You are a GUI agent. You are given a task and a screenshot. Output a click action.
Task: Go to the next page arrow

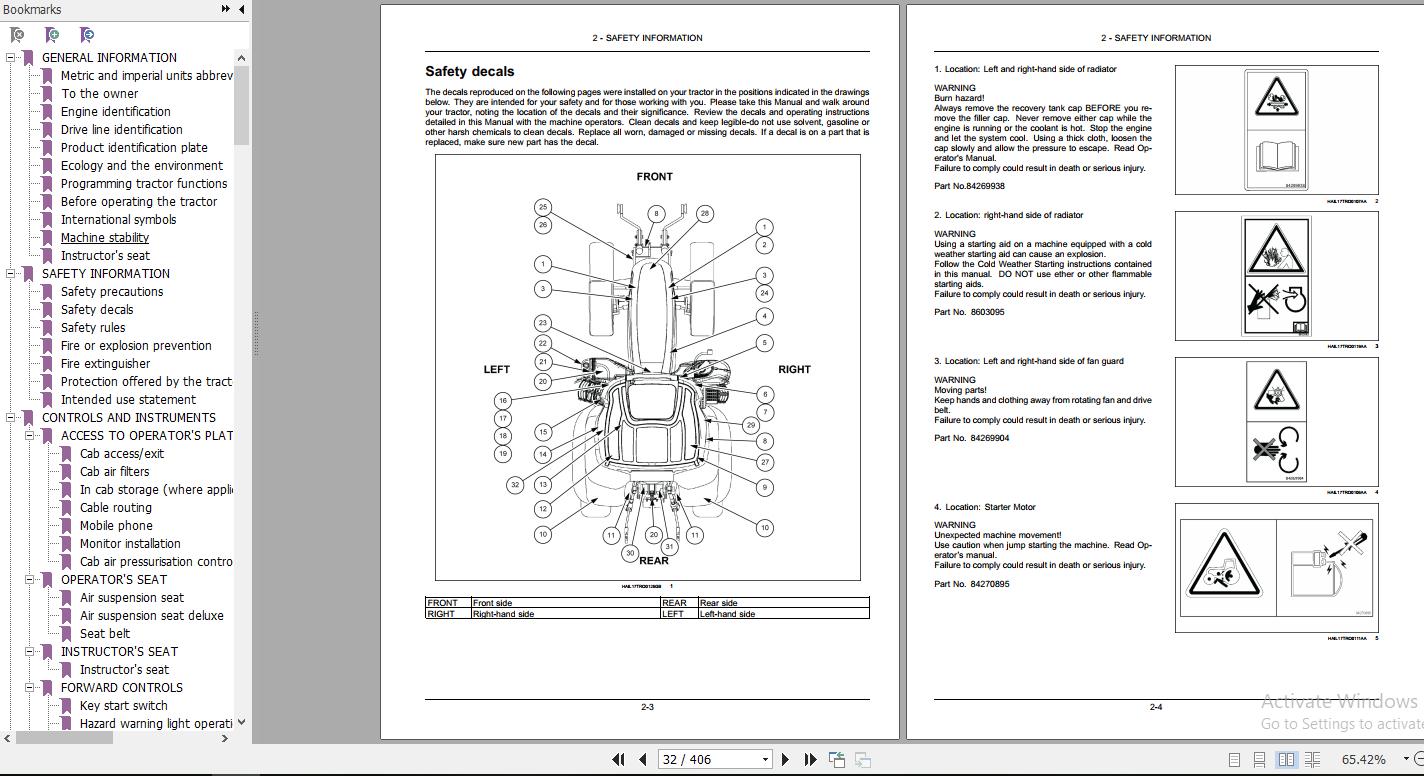pyautogui.click(x=785, y=759)
